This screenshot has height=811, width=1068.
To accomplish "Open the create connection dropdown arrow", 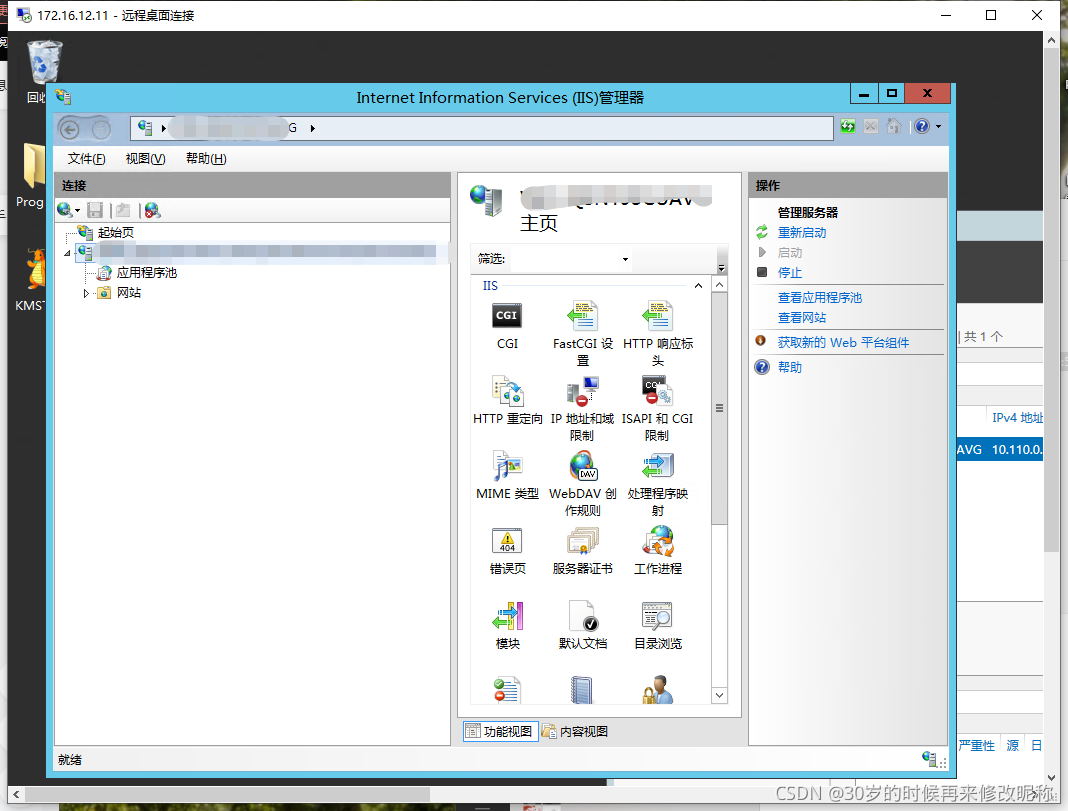I will [x=78, y=210].
